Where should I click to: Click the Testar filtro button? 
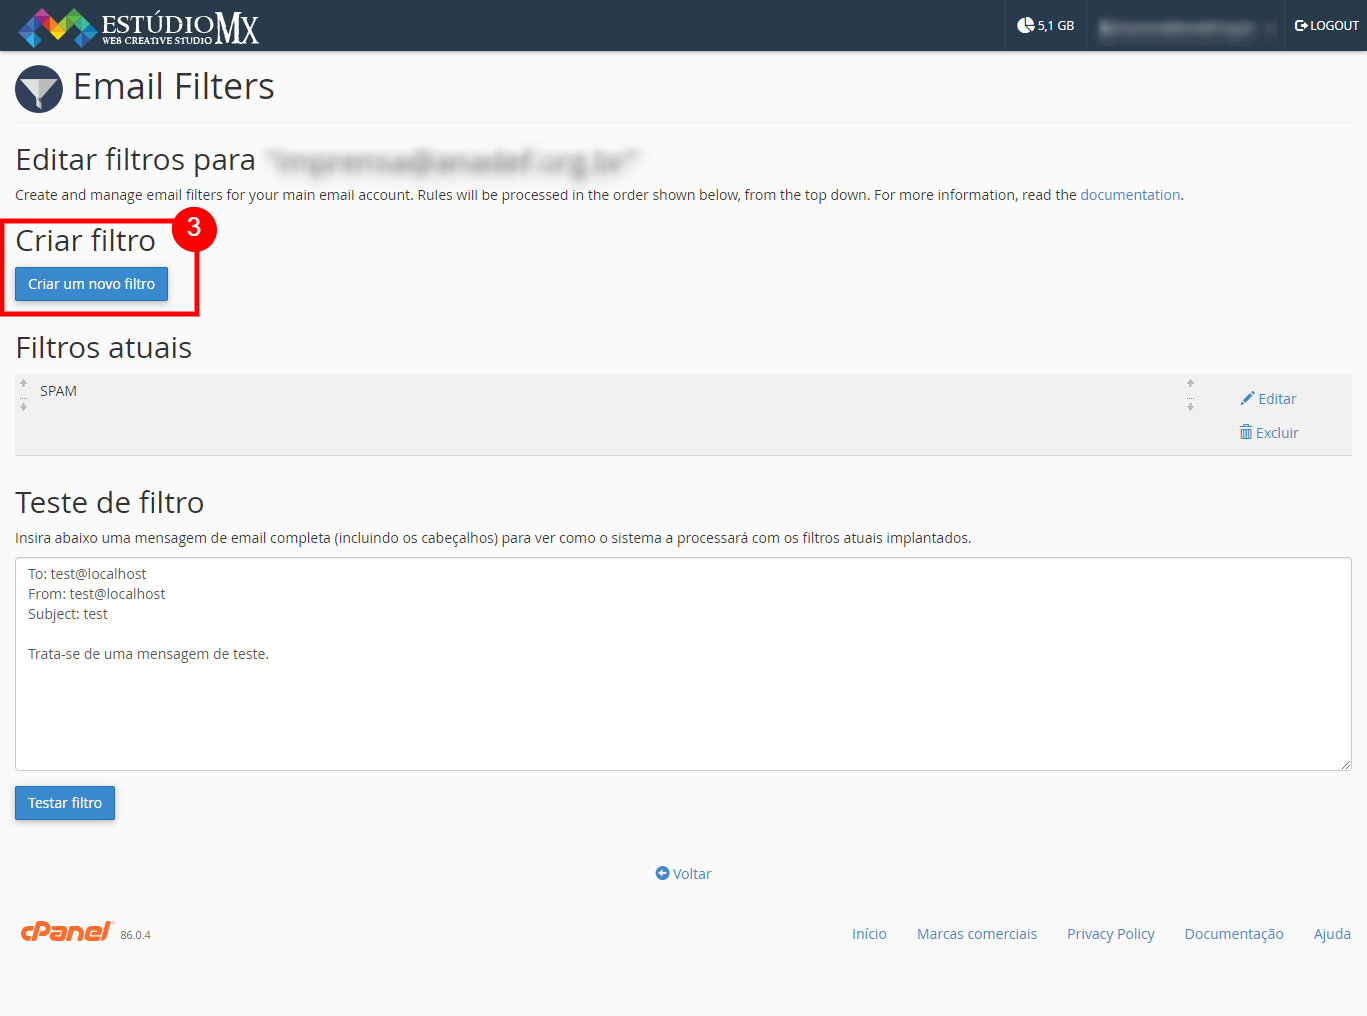[64, 802]
